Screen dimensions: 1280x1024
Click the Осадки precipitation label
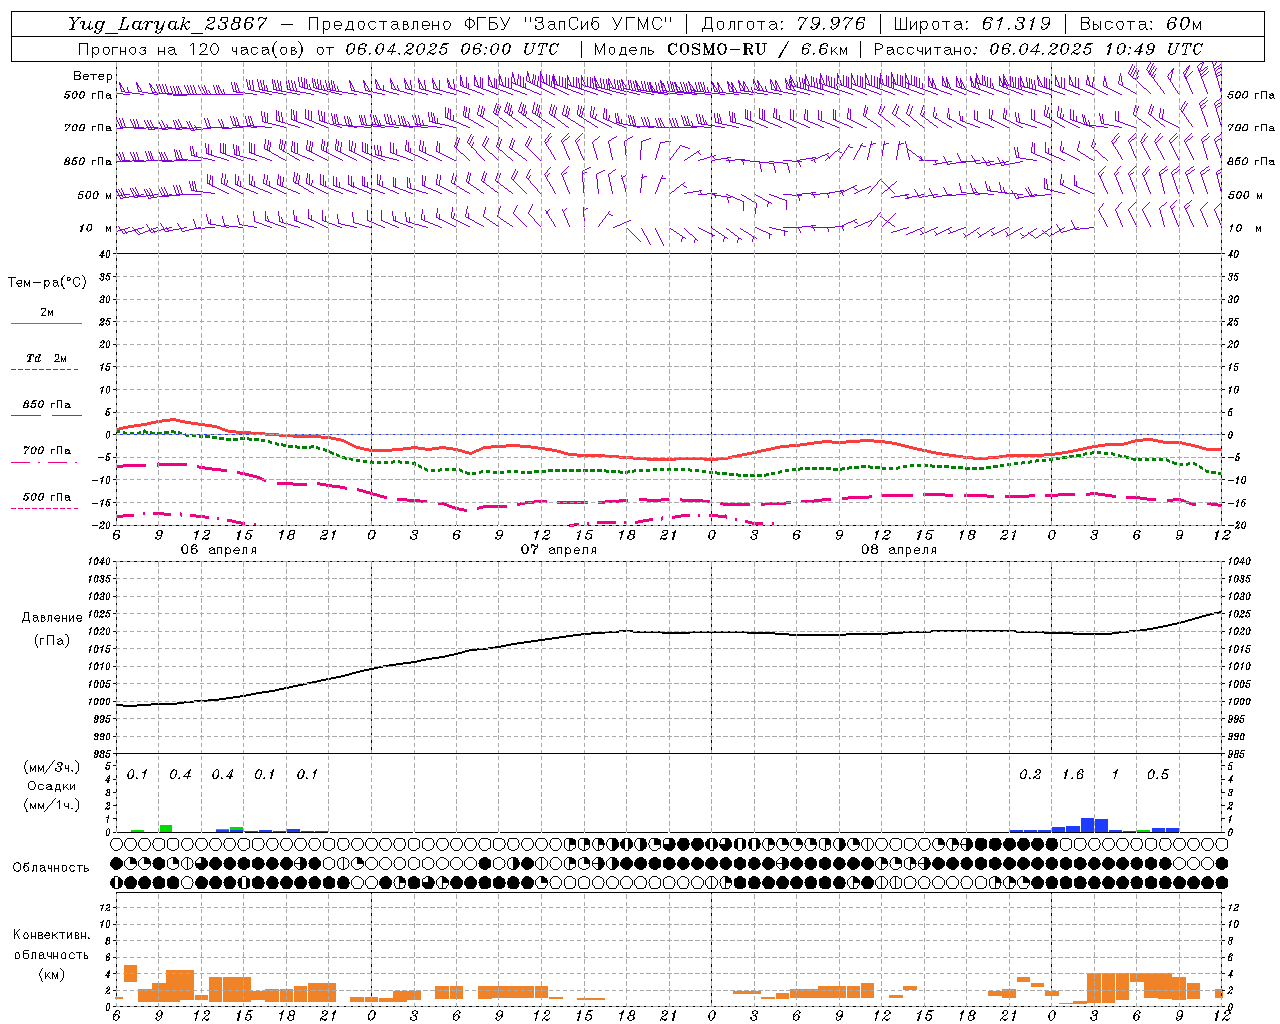pos(51,787)
